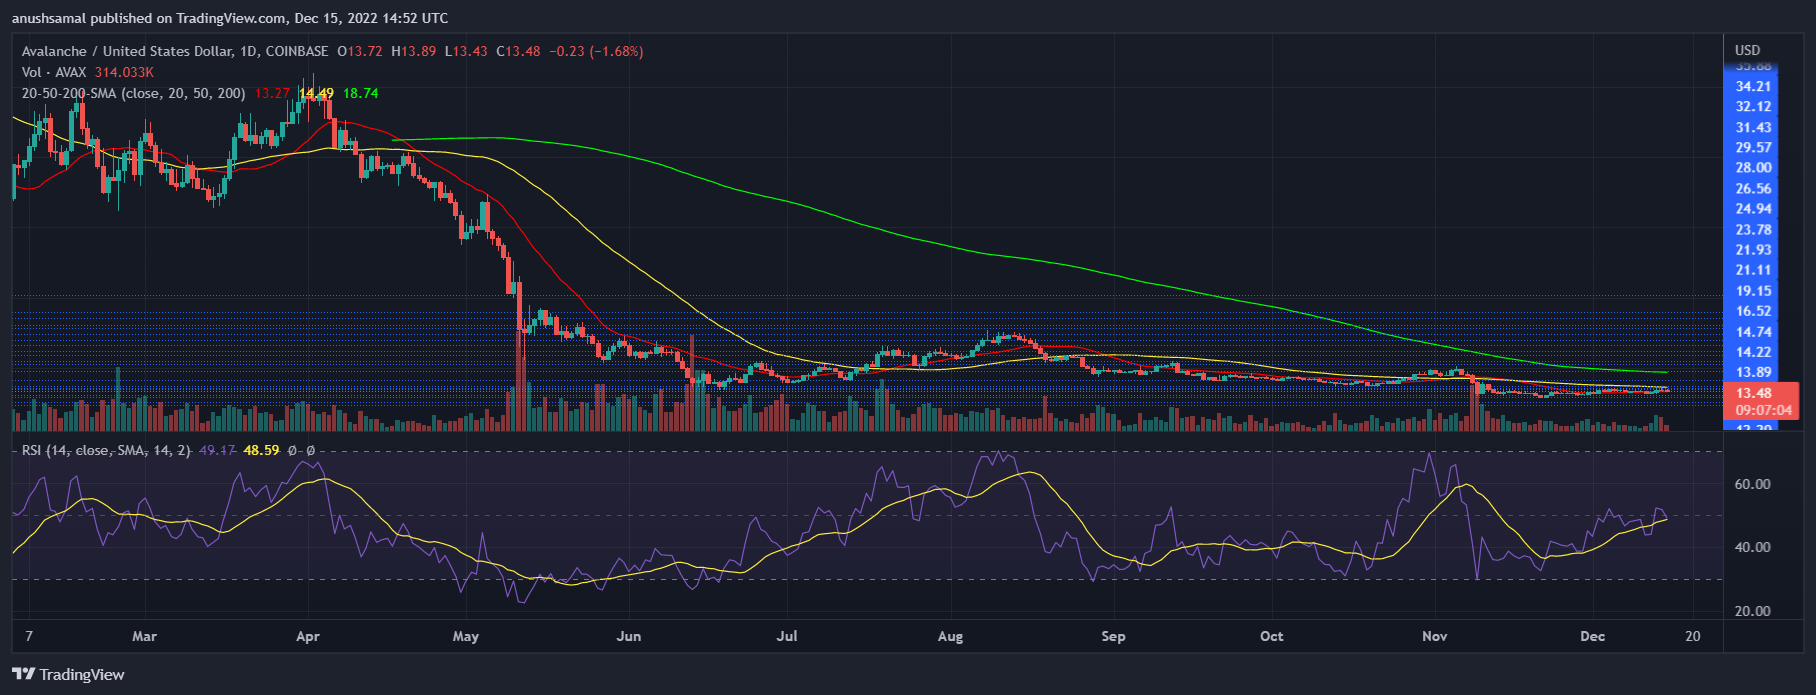Click the USD currency label on price axis
This screenshot has height=695, width=1816.
(1747, 50)
